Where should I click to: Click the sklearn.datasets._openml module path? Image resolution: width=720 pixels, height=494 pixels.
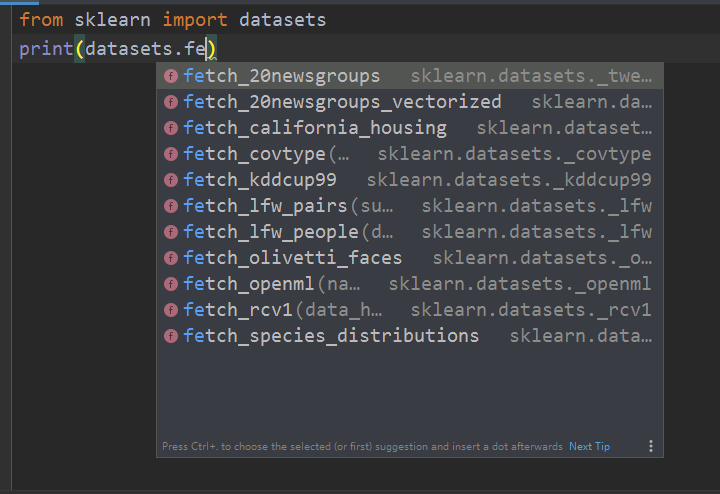coord(520,284)
